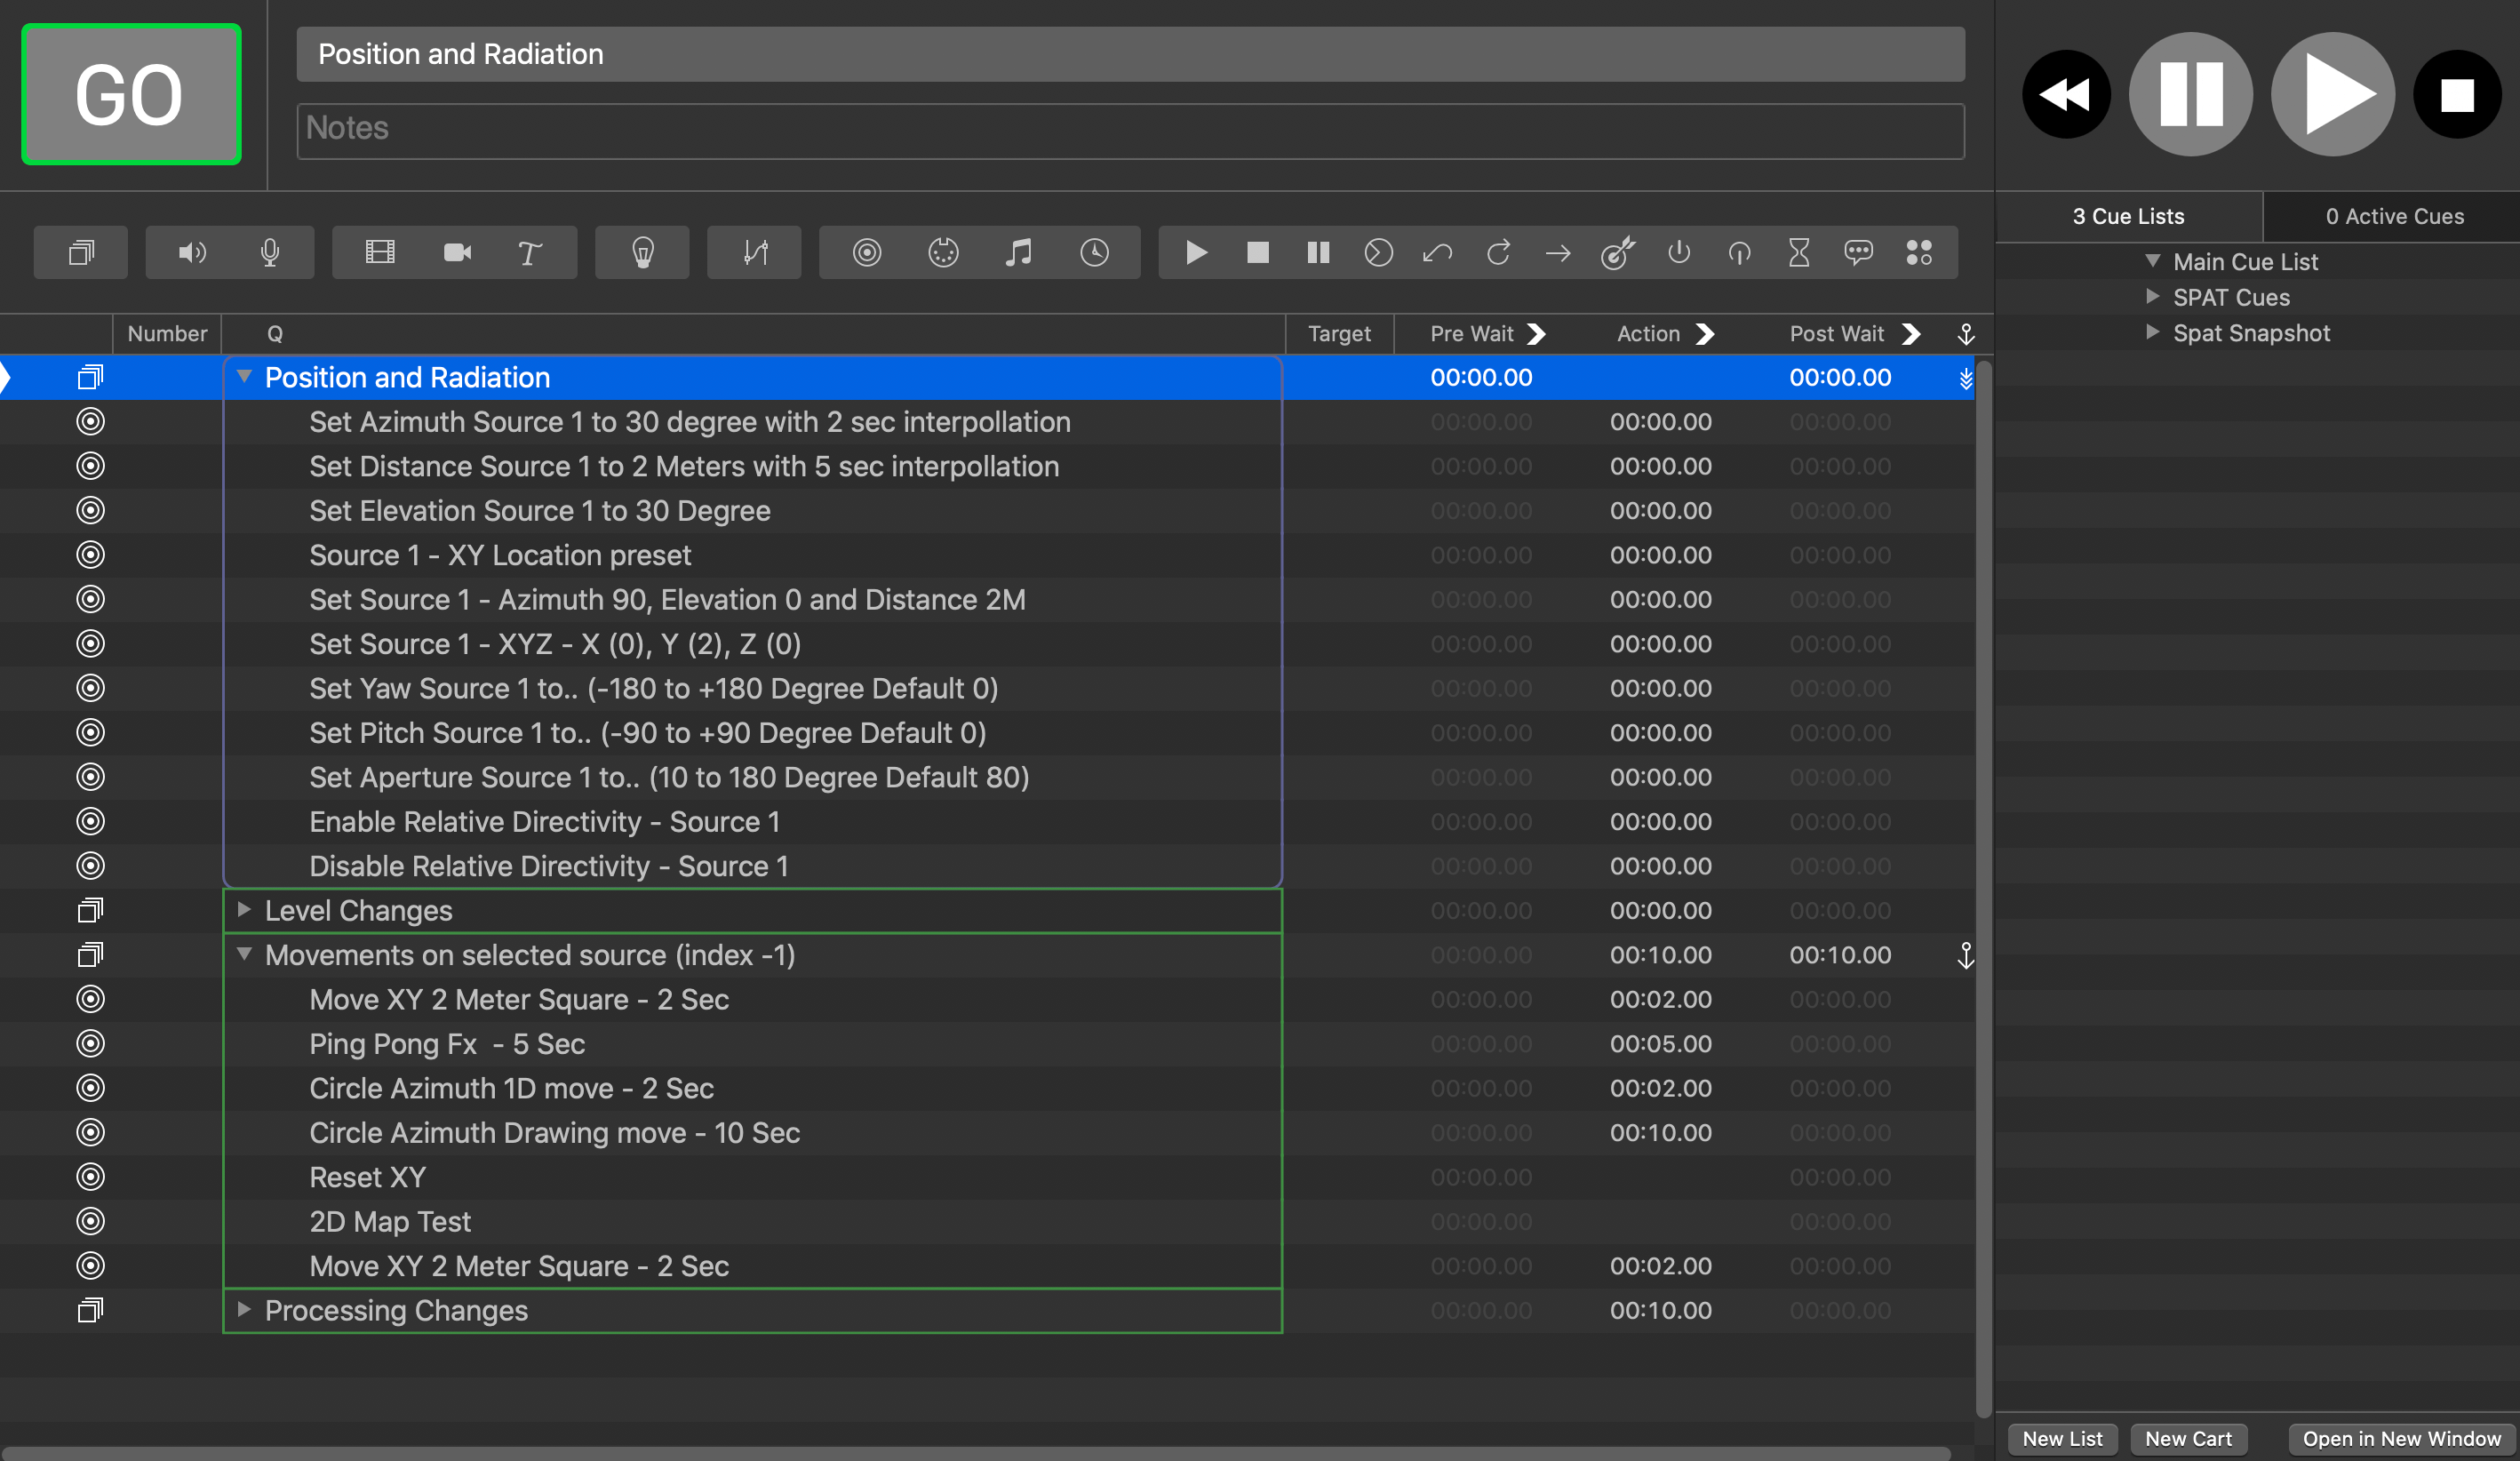Add a Network cue with the target icon
Viewport: 2520px width, 1461px height.
tap(866, 253)
